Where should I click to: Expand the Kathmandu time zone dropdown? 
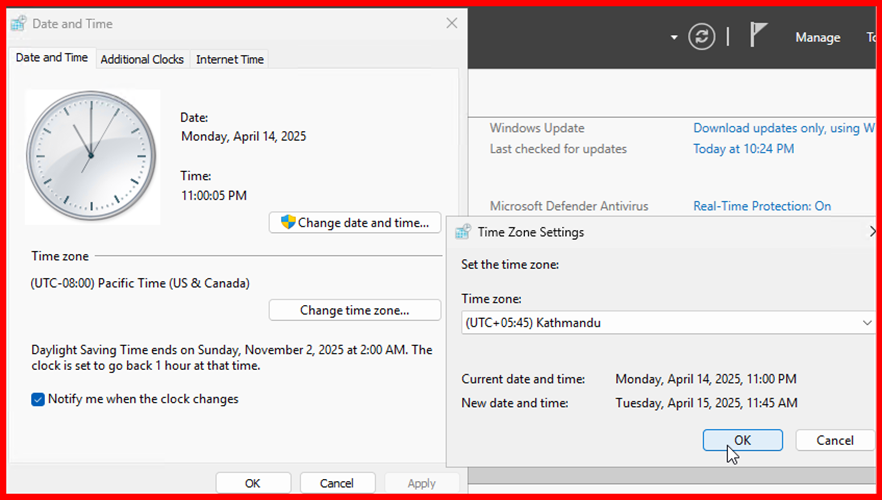coord(866,323)
